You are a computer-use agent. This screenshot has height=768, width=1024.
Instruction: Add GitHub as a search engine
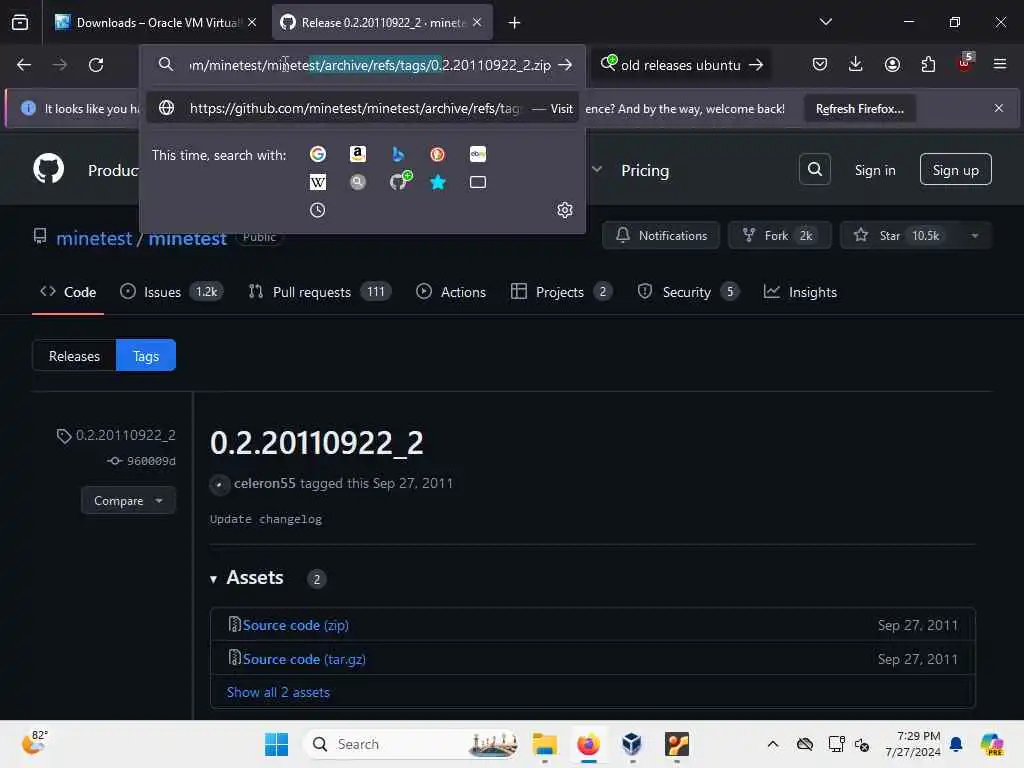pos(398,181)
